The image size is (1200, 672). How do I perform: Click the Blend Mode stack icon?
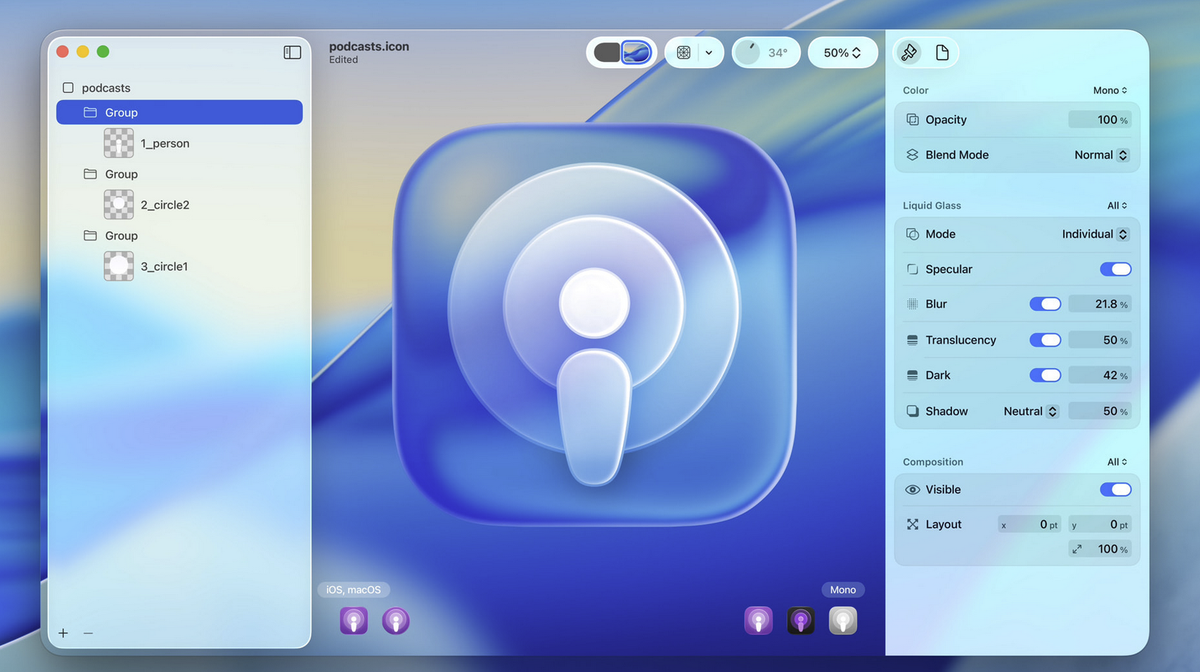pos(912,155)
